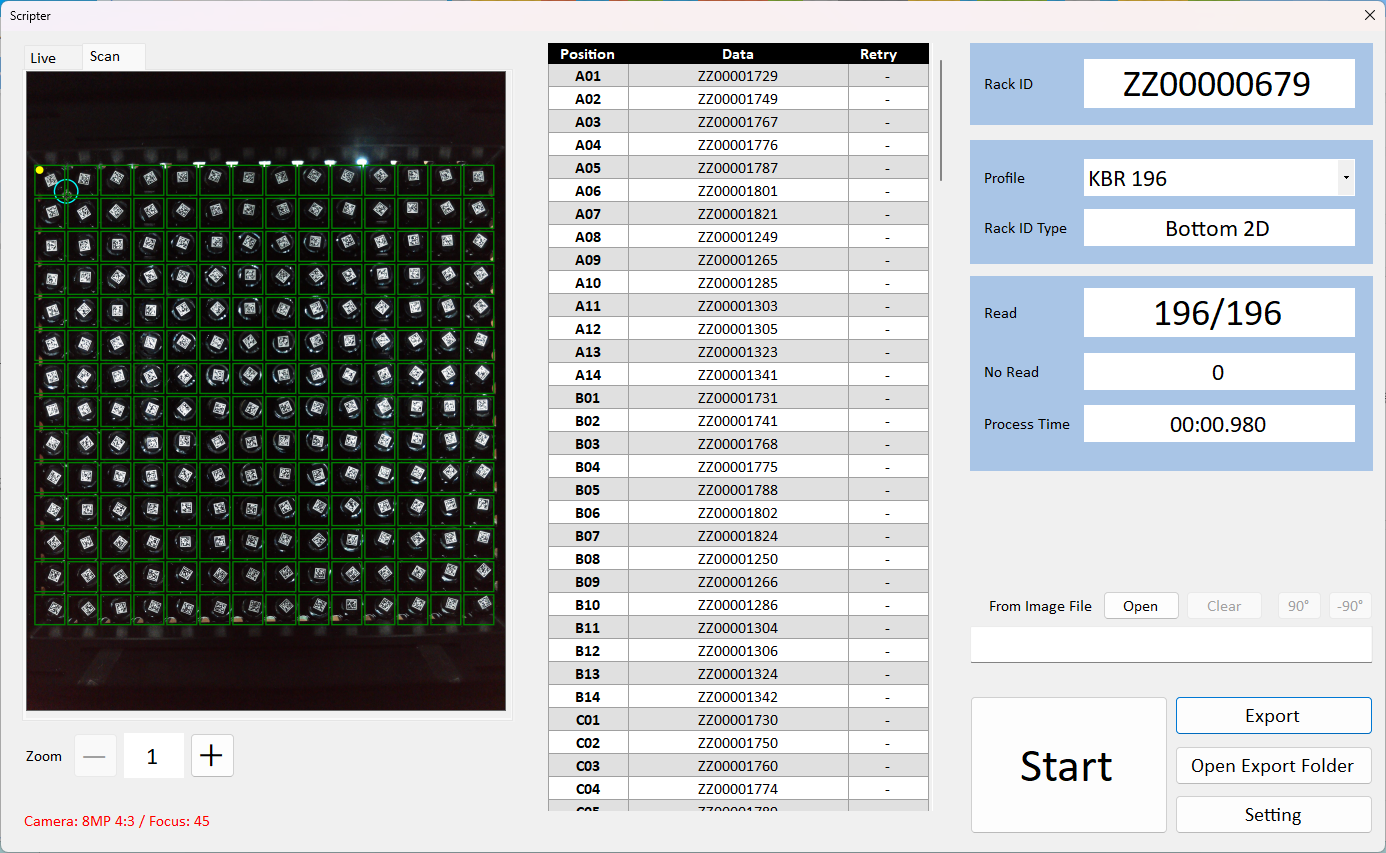
Task: Select row A08 in the results table
Action: click(738, 237)
